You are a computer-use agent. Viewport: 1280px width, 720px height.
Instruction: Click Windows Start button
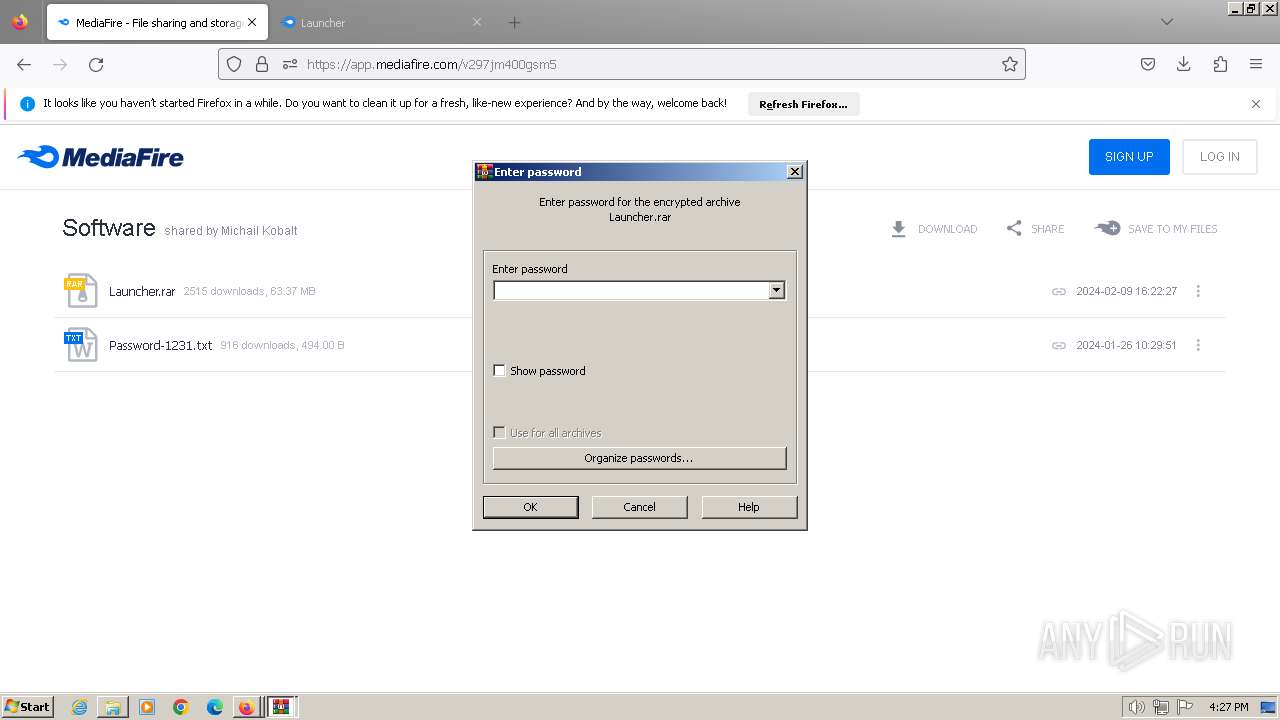click(x=28, y=707)
